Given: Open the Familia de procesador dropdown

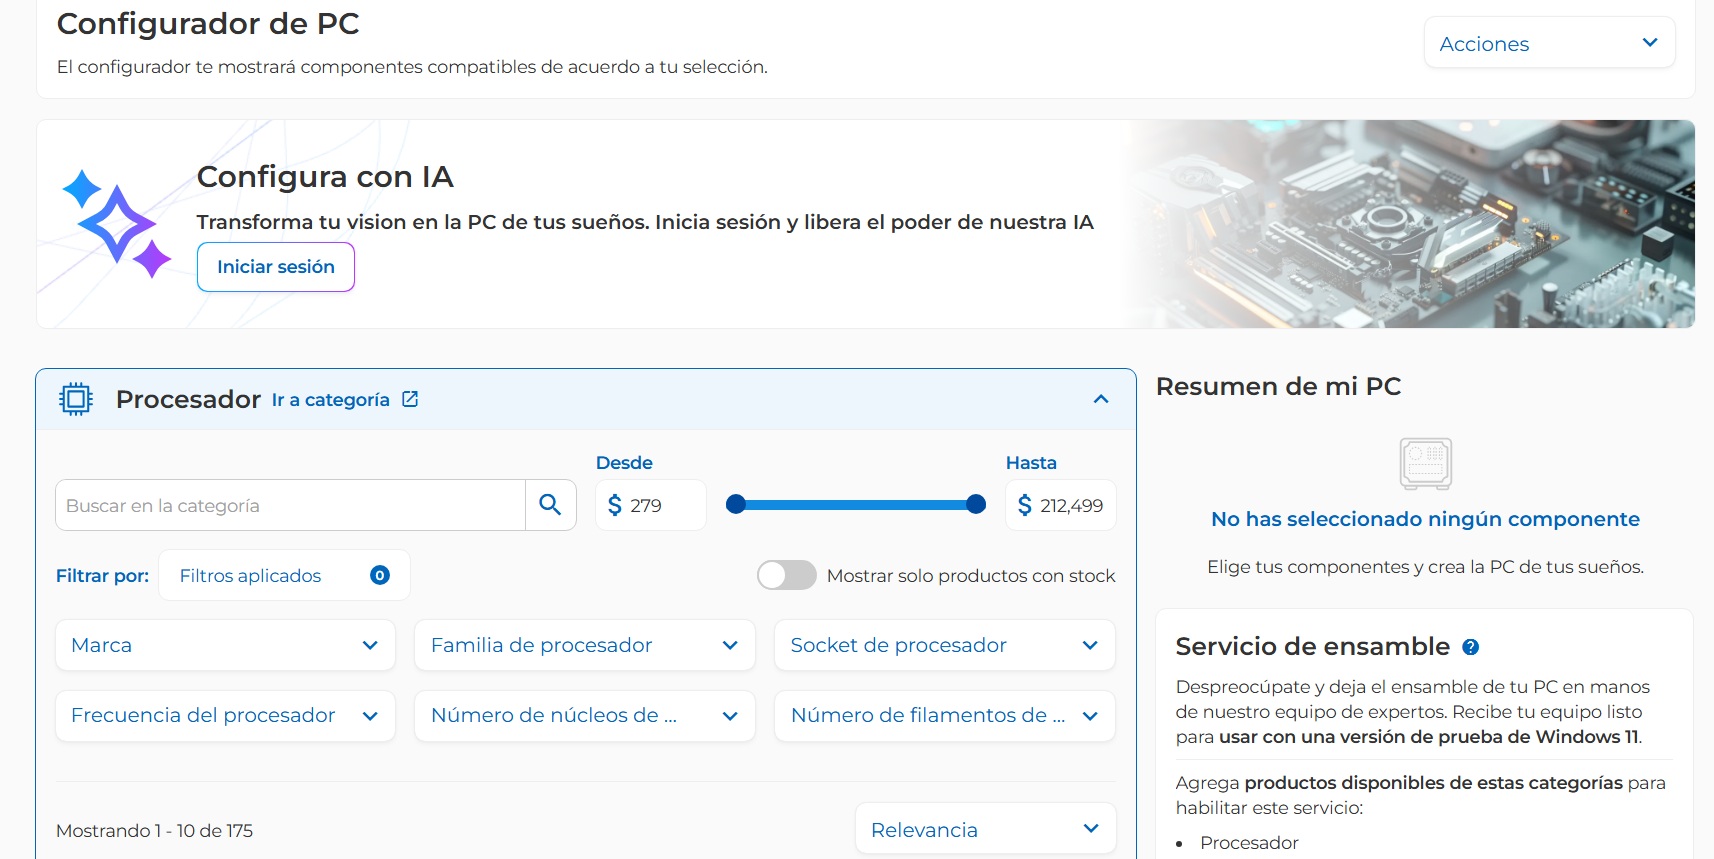Looking at the screenshot, I should click(x=584, y=645).
